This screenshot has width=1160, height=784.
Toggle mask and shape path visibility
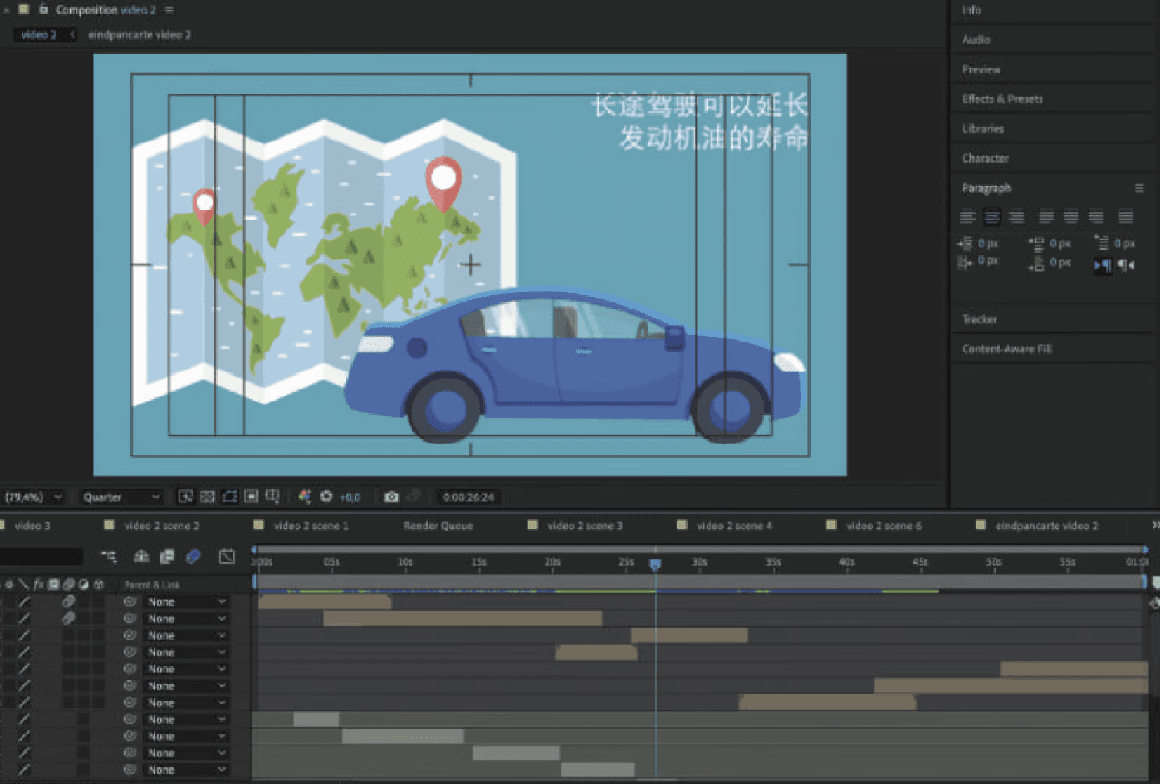(x=230, y=496)
